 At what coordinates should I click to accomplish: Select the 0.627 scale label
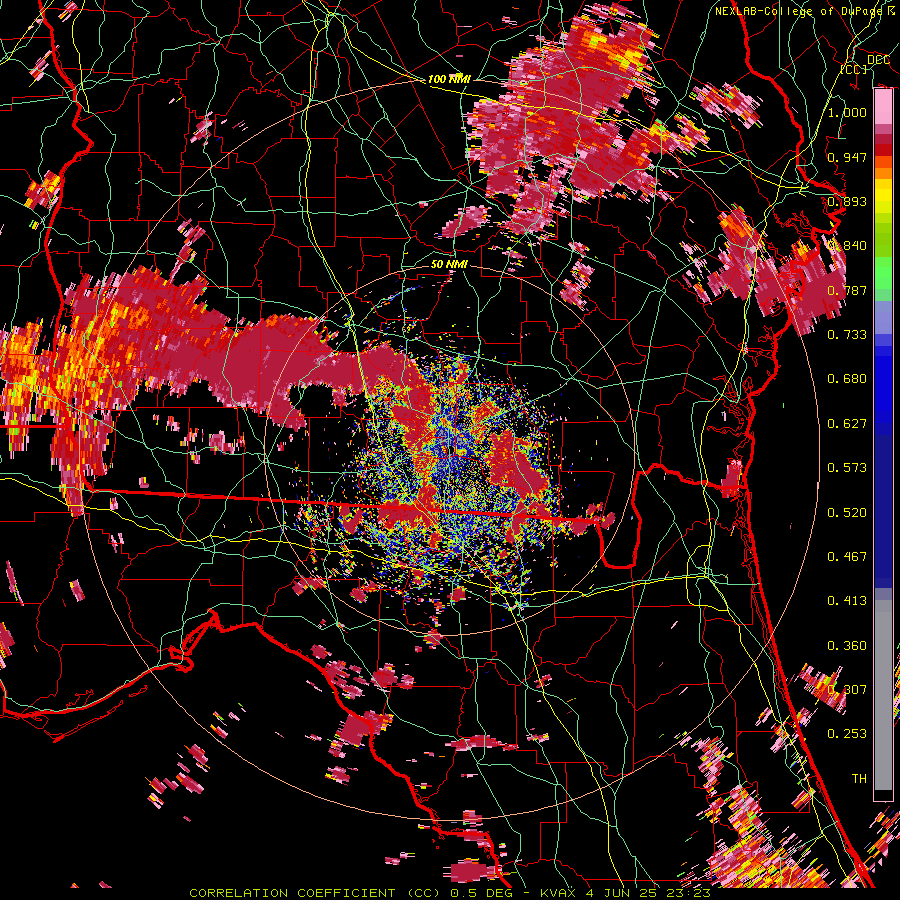847,424
